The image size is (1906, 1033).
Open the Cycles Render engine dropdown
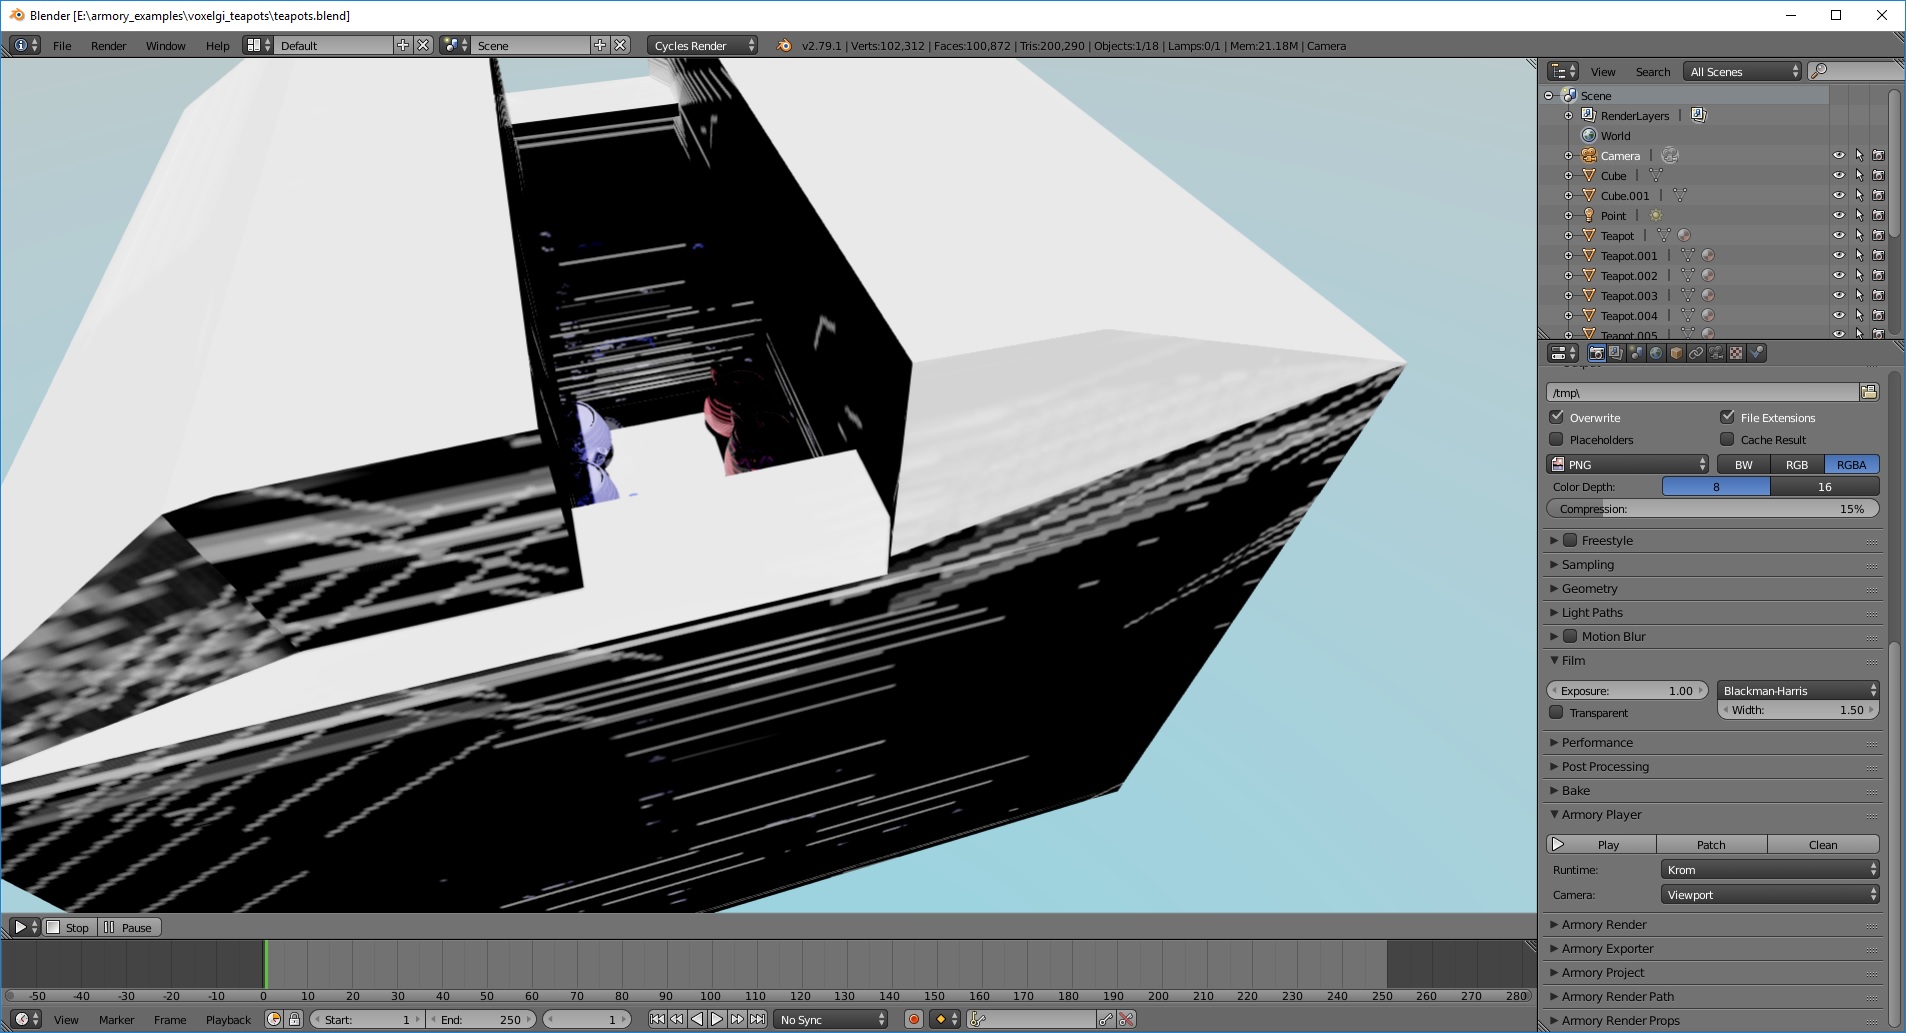(703, 45)
